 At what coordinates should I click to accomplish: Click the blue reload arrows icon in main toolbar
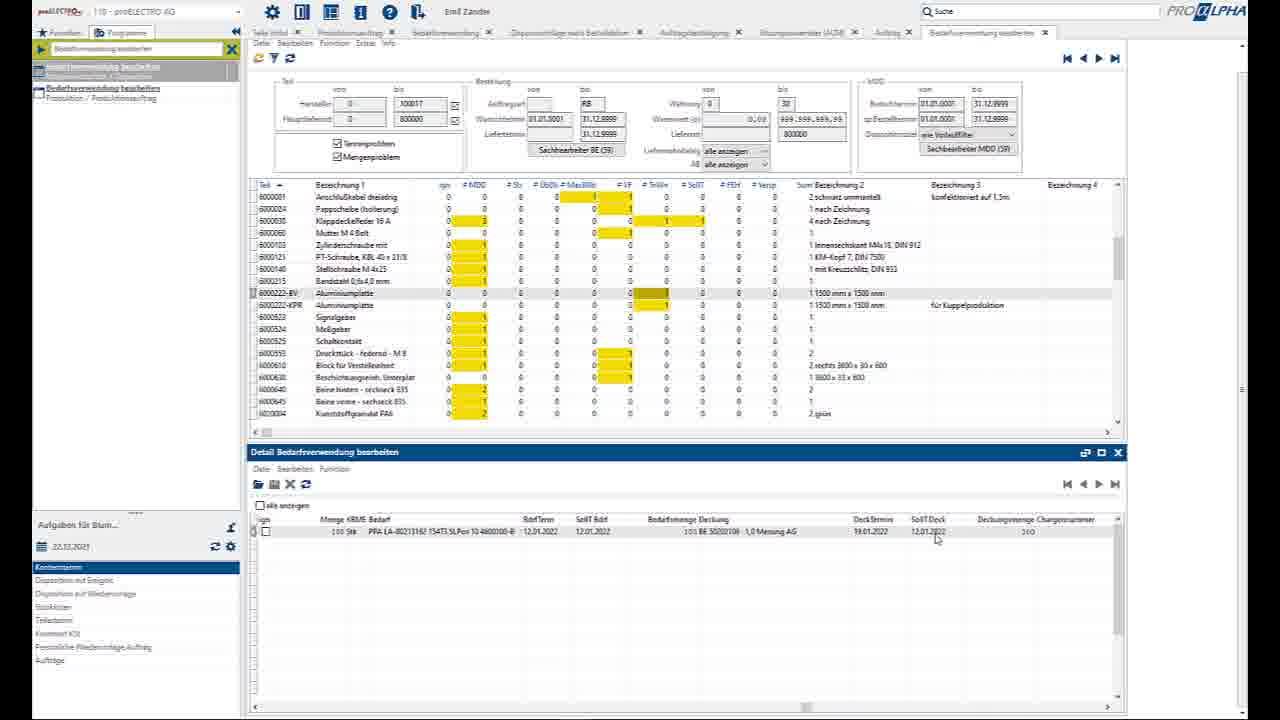click(290, 58)
